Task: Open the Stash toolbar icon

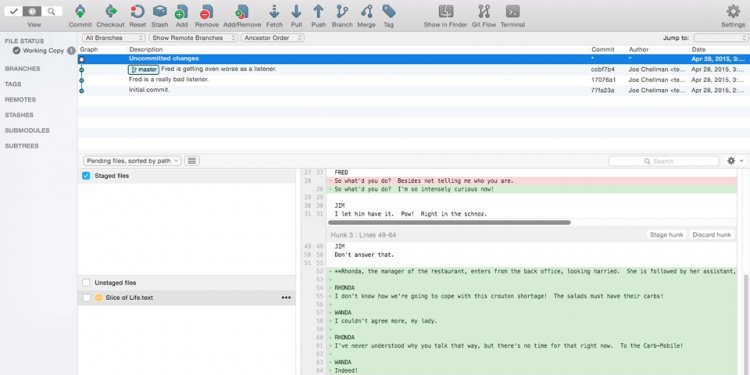Action: 160,11
